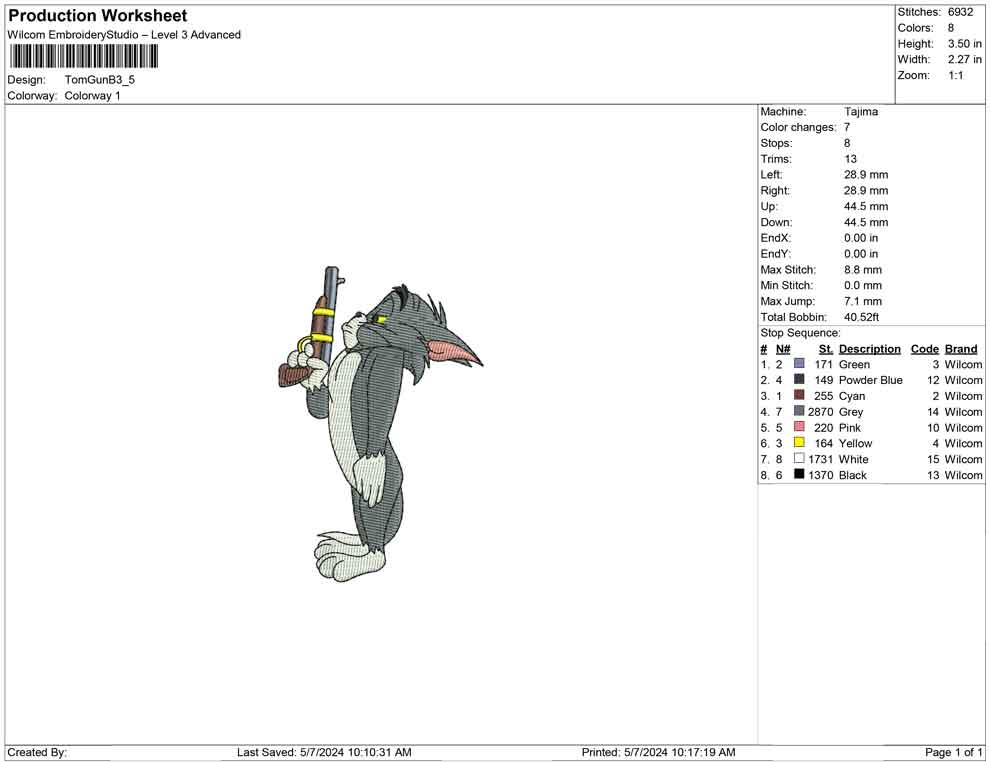Click the Max Stitch value '8.8 mm'
990x762 pixels.
863,270
